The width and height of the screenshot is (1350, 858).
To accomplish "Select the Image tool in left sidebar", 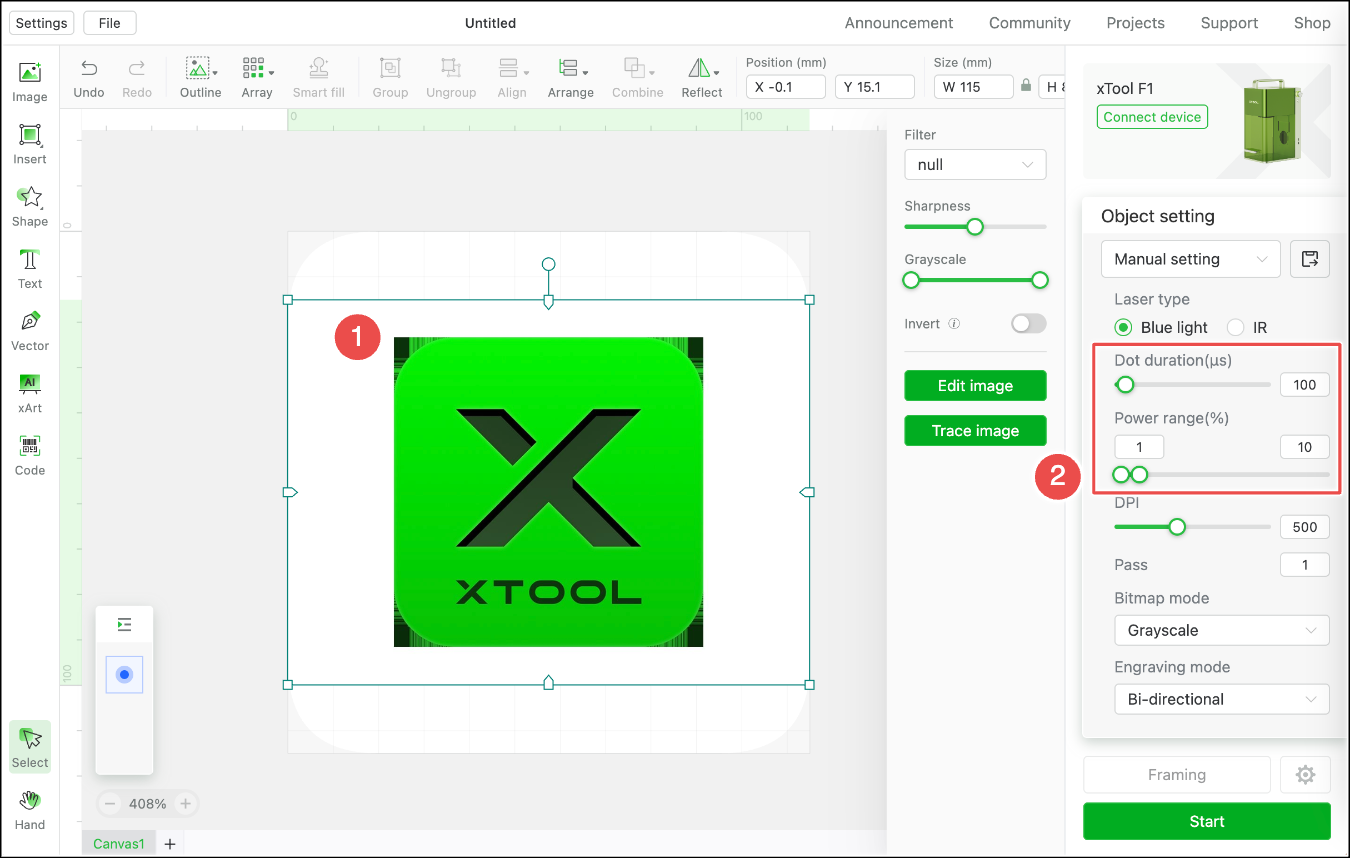I will click(x=30, y=82).
